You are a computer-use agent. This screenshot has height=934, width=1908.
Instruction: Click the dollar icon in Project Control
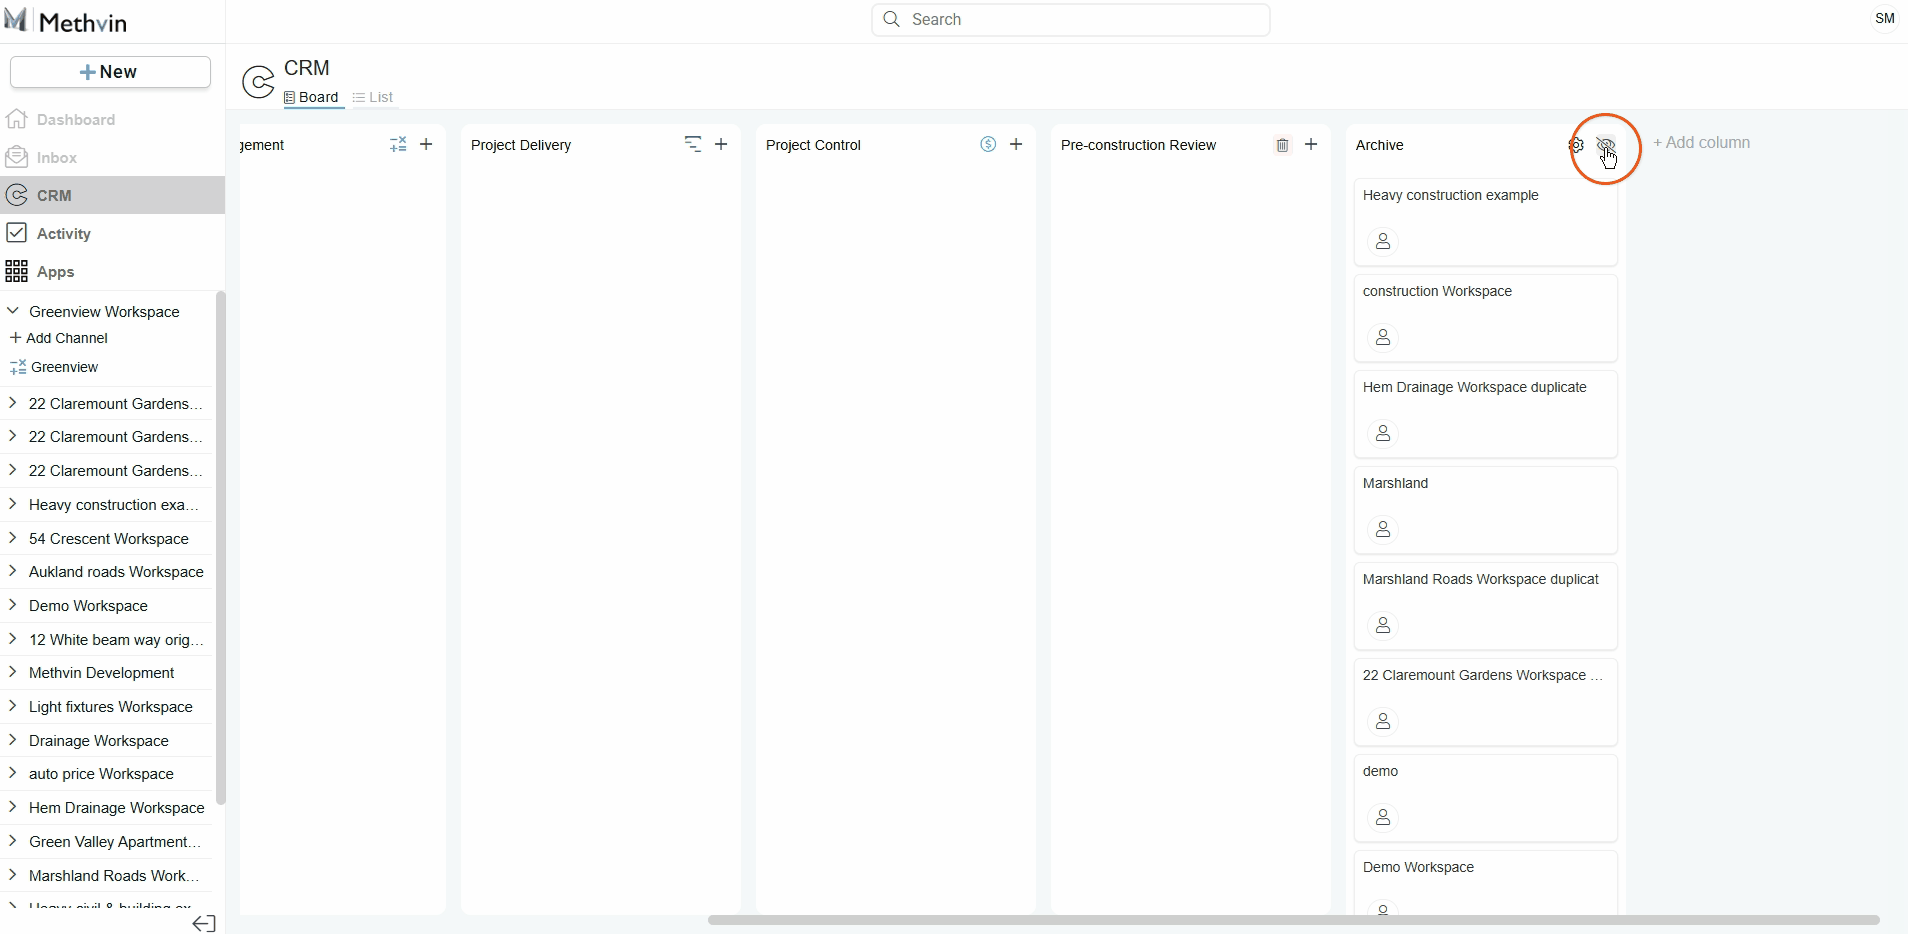(988, 144)
